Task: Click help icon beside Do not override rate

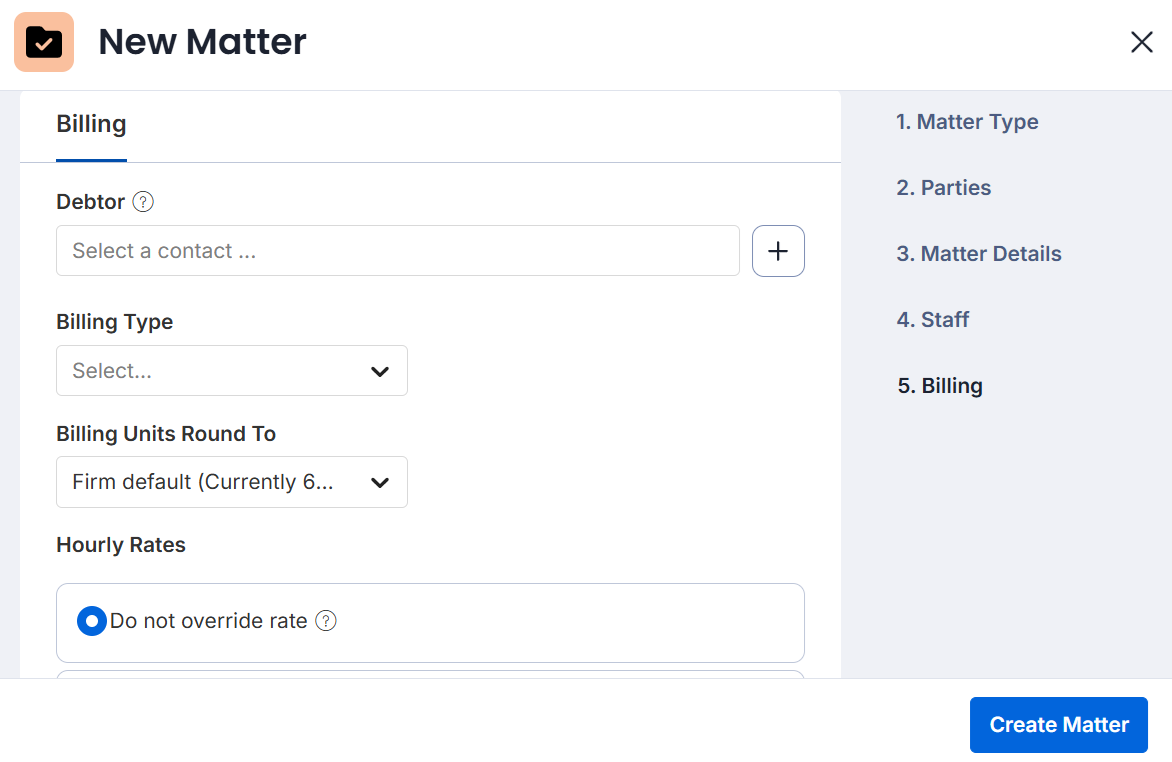Action: 326,621
